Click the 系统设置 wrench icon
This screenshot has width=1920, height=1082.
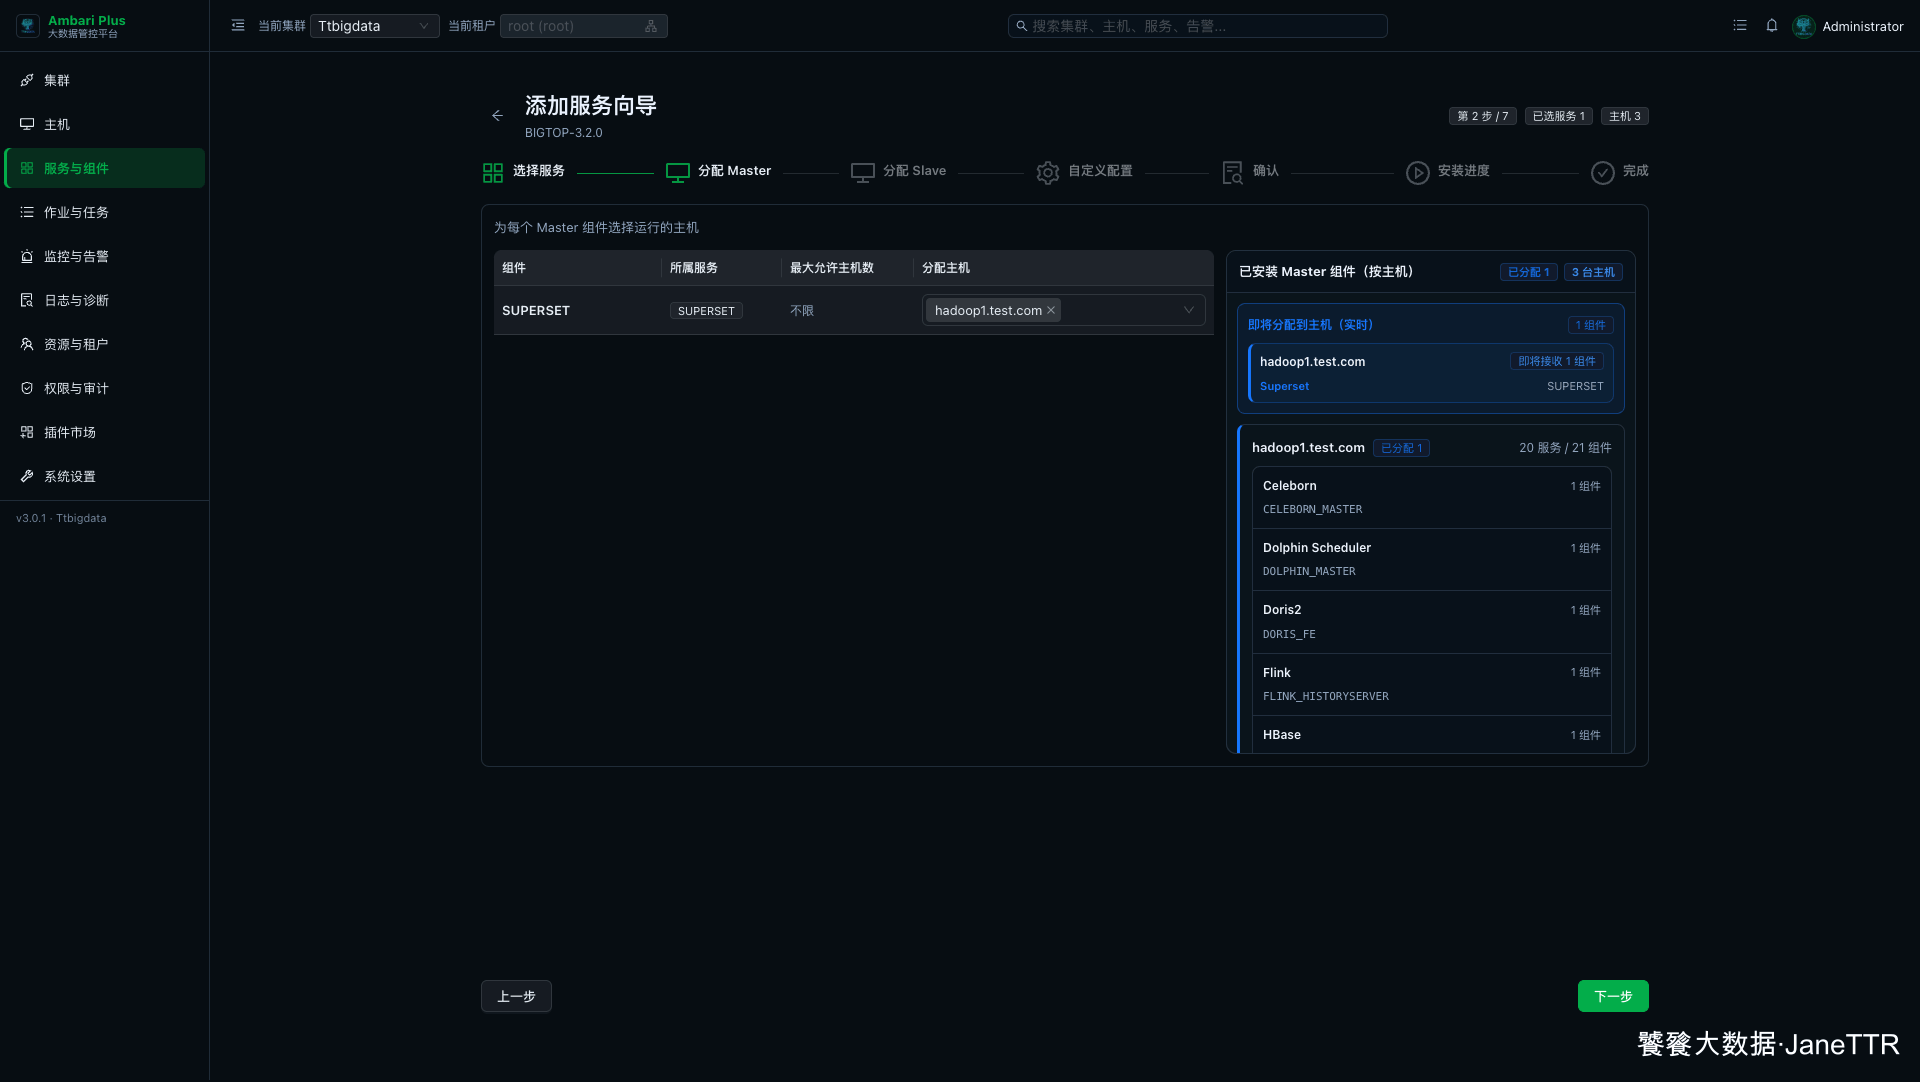[x=27, y=476]
